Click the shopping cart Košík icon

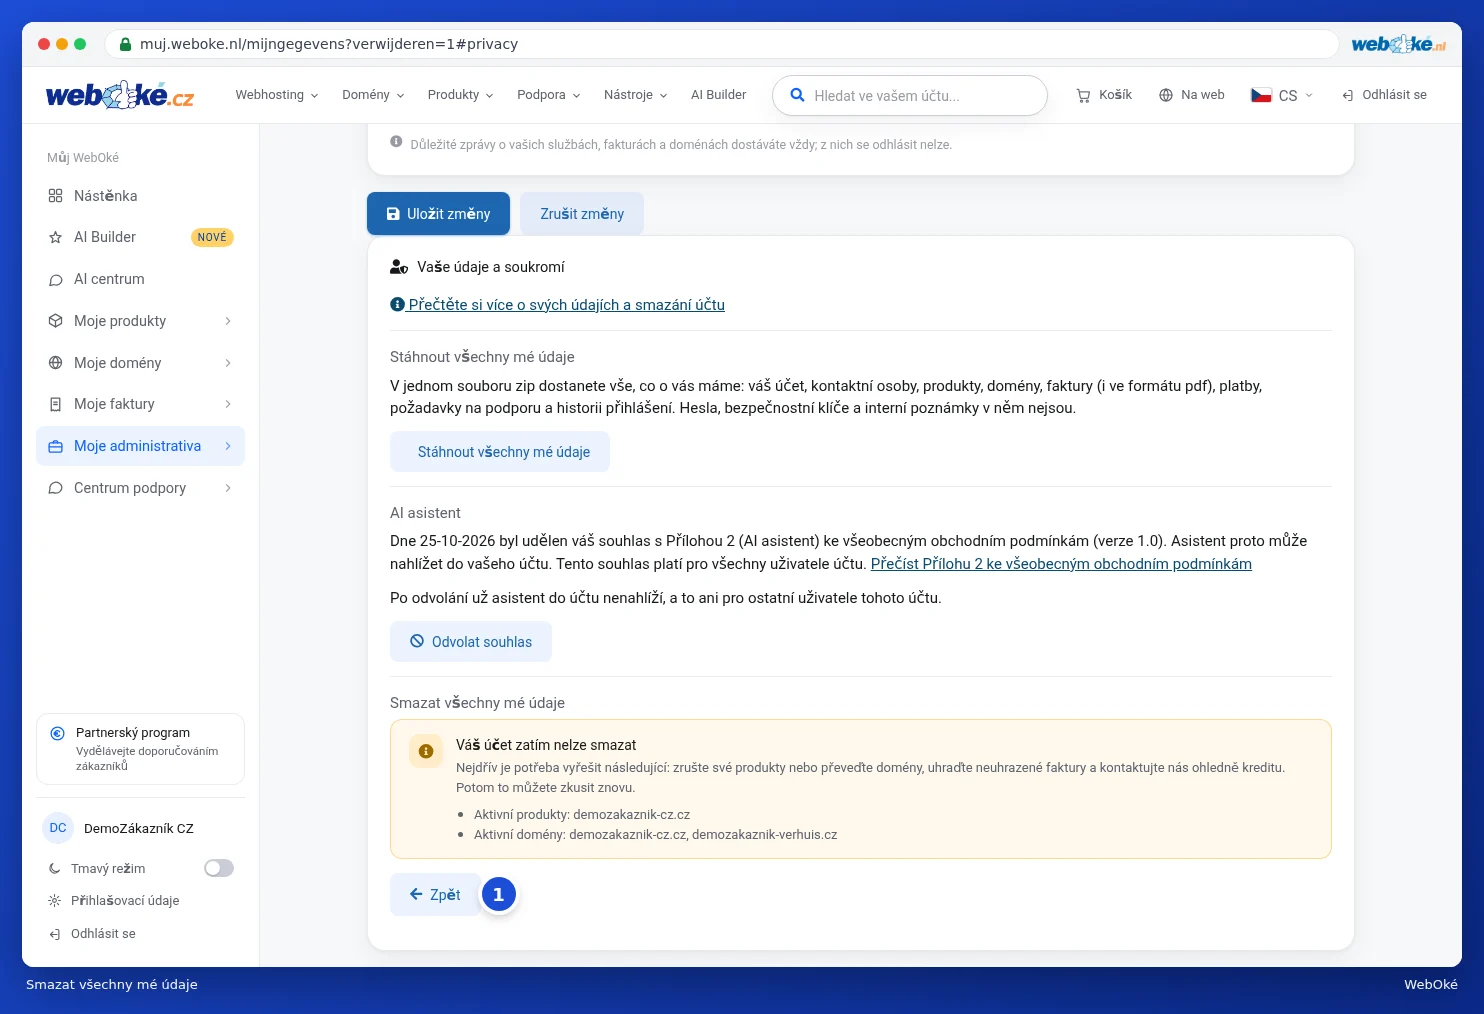[x=1083, y=96]
